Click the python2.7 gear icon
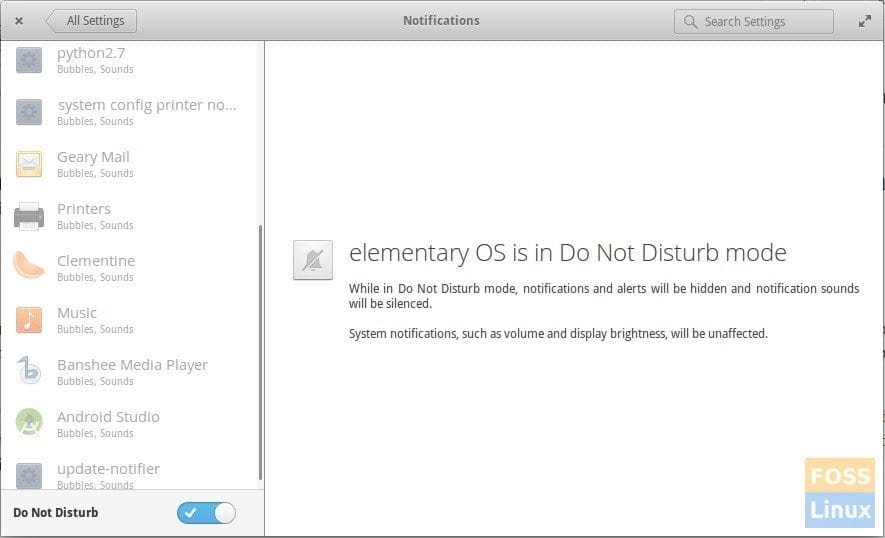 (29, 60)
